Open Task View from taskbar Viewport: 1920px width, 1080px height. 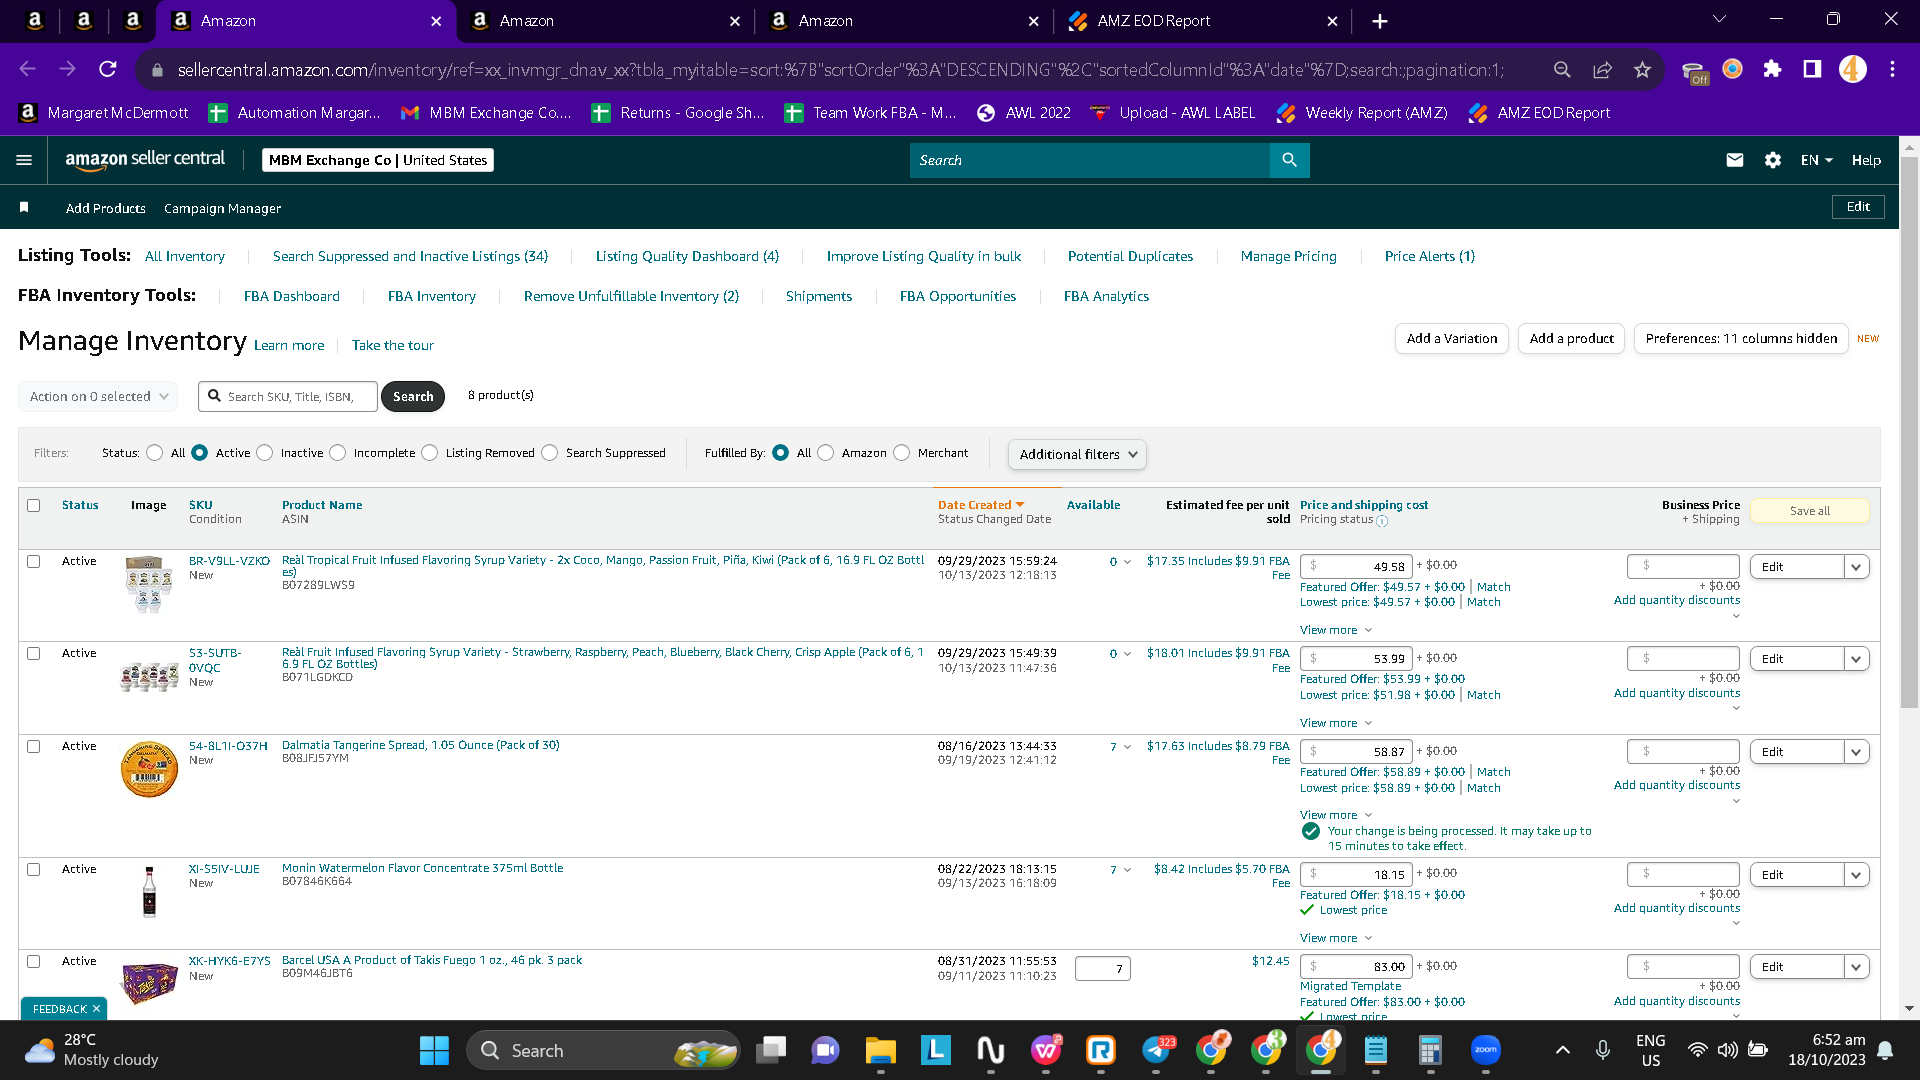[x=771, y=1051]
